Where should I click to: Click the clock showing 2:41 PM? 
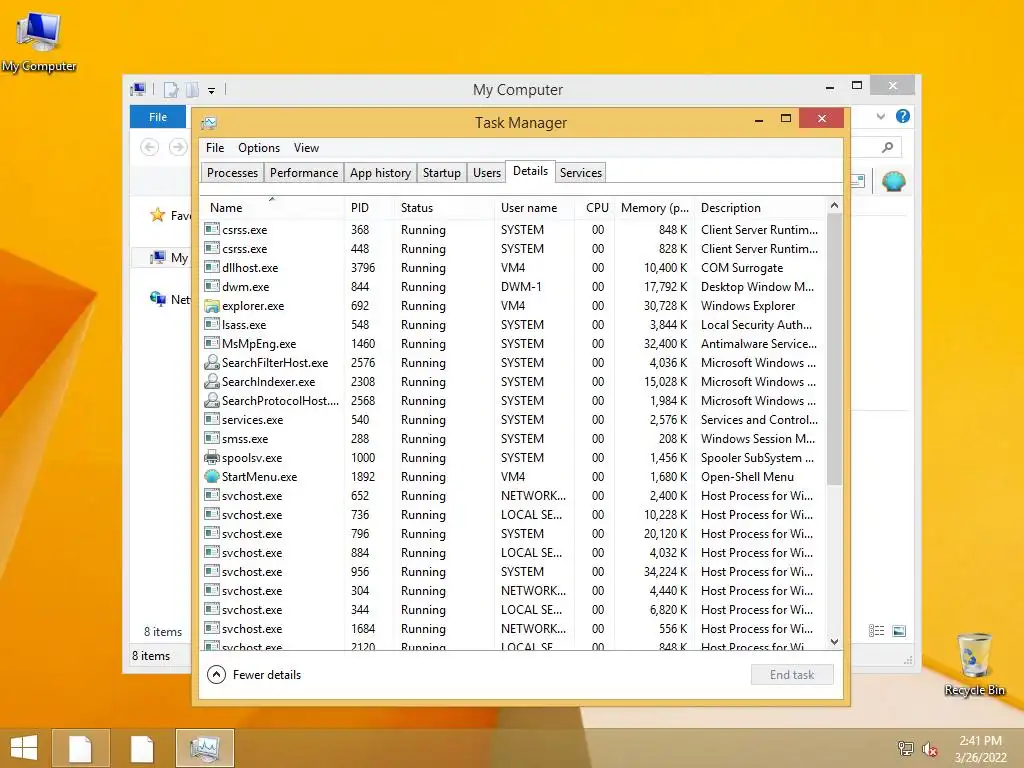[x=980, y=741]
